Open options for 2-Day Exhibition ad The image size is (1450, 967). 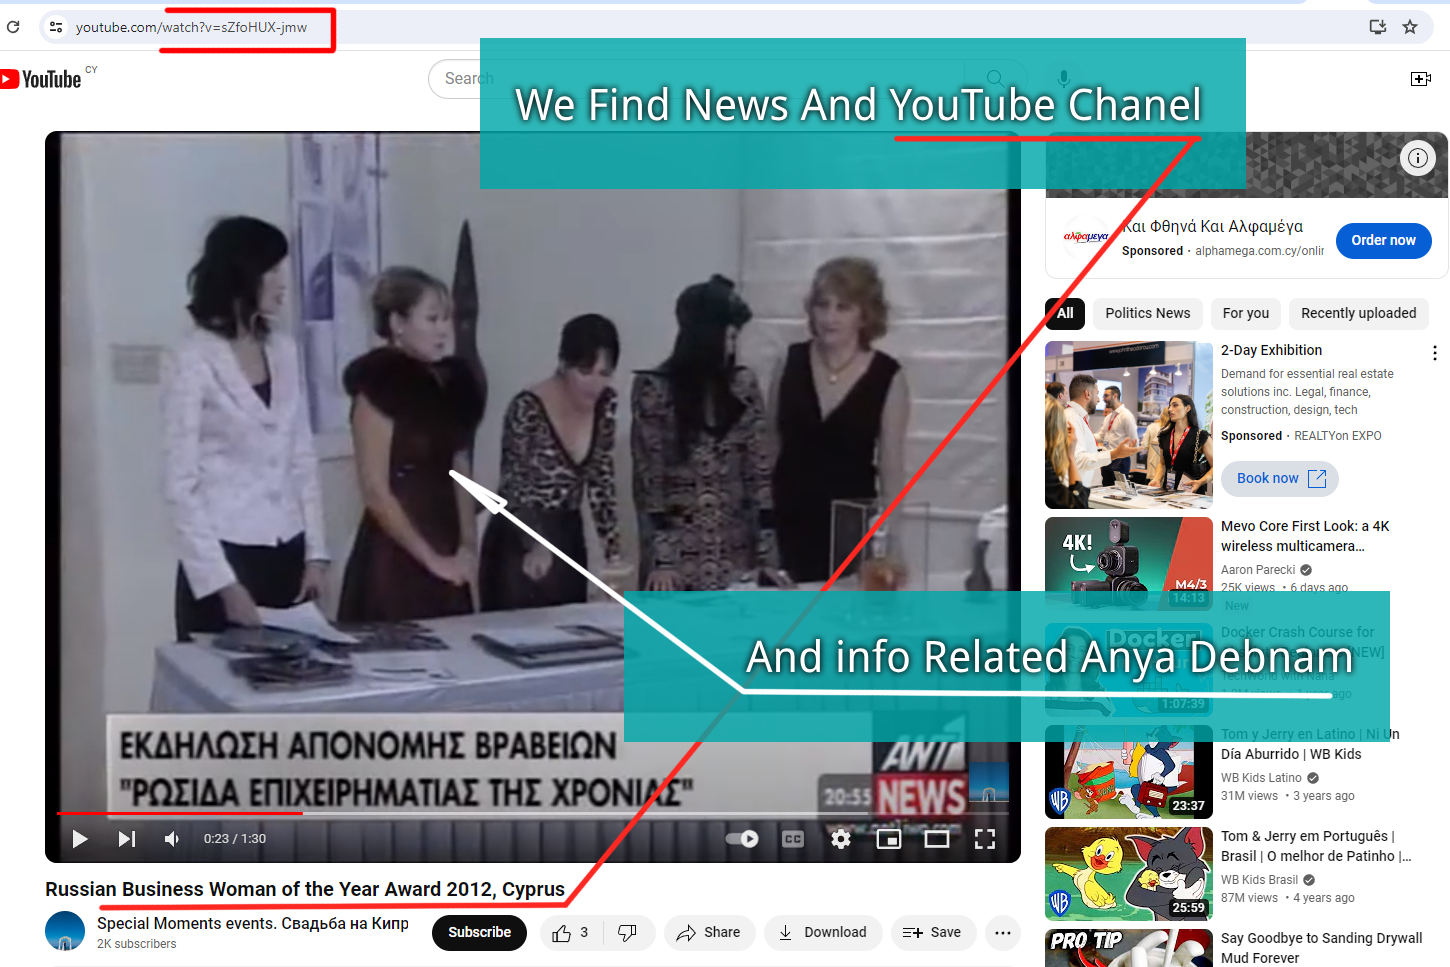[1435, 353]
